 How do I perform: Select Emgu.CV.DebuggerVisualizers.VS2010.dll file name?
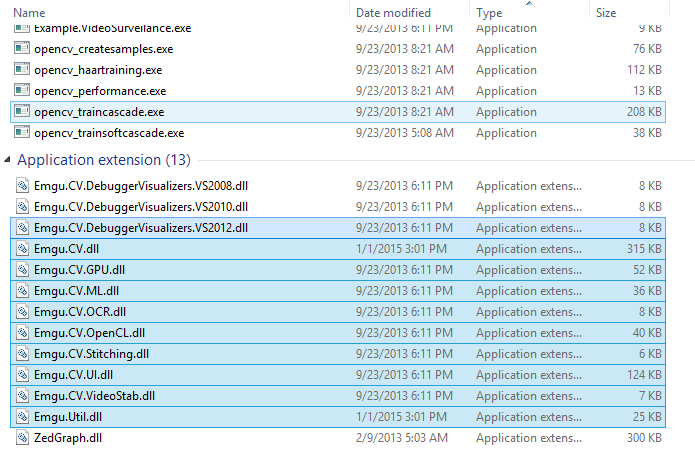click(x=141, y=206)
